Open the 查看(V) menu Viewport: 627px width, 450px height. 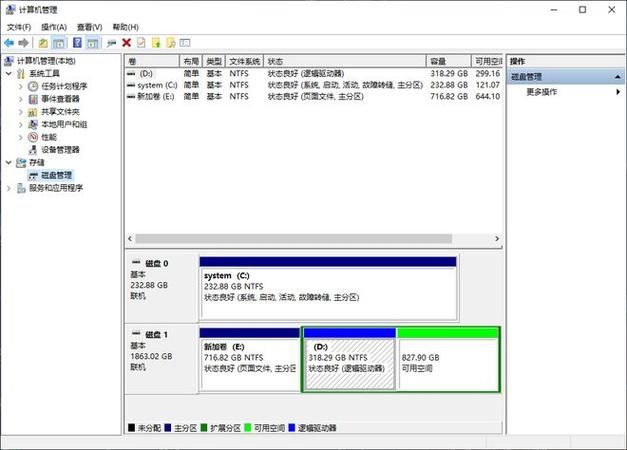point(91,27)
